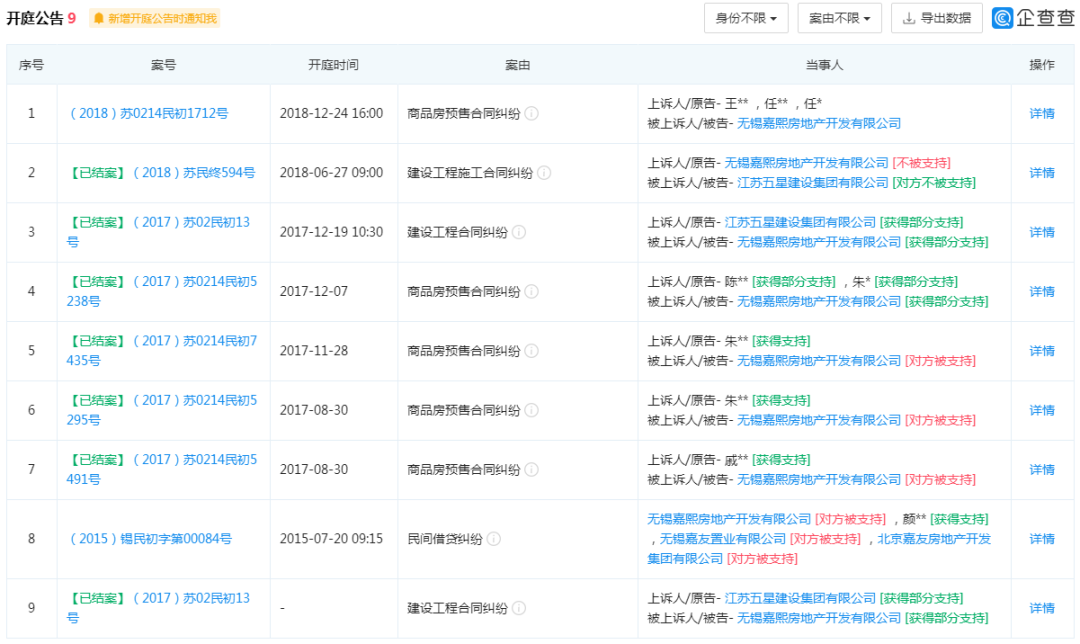Click 详情 for row 4
The height and width of the screenshot is (644, 1080).
pyautogui.click(x=1041, y=291)
